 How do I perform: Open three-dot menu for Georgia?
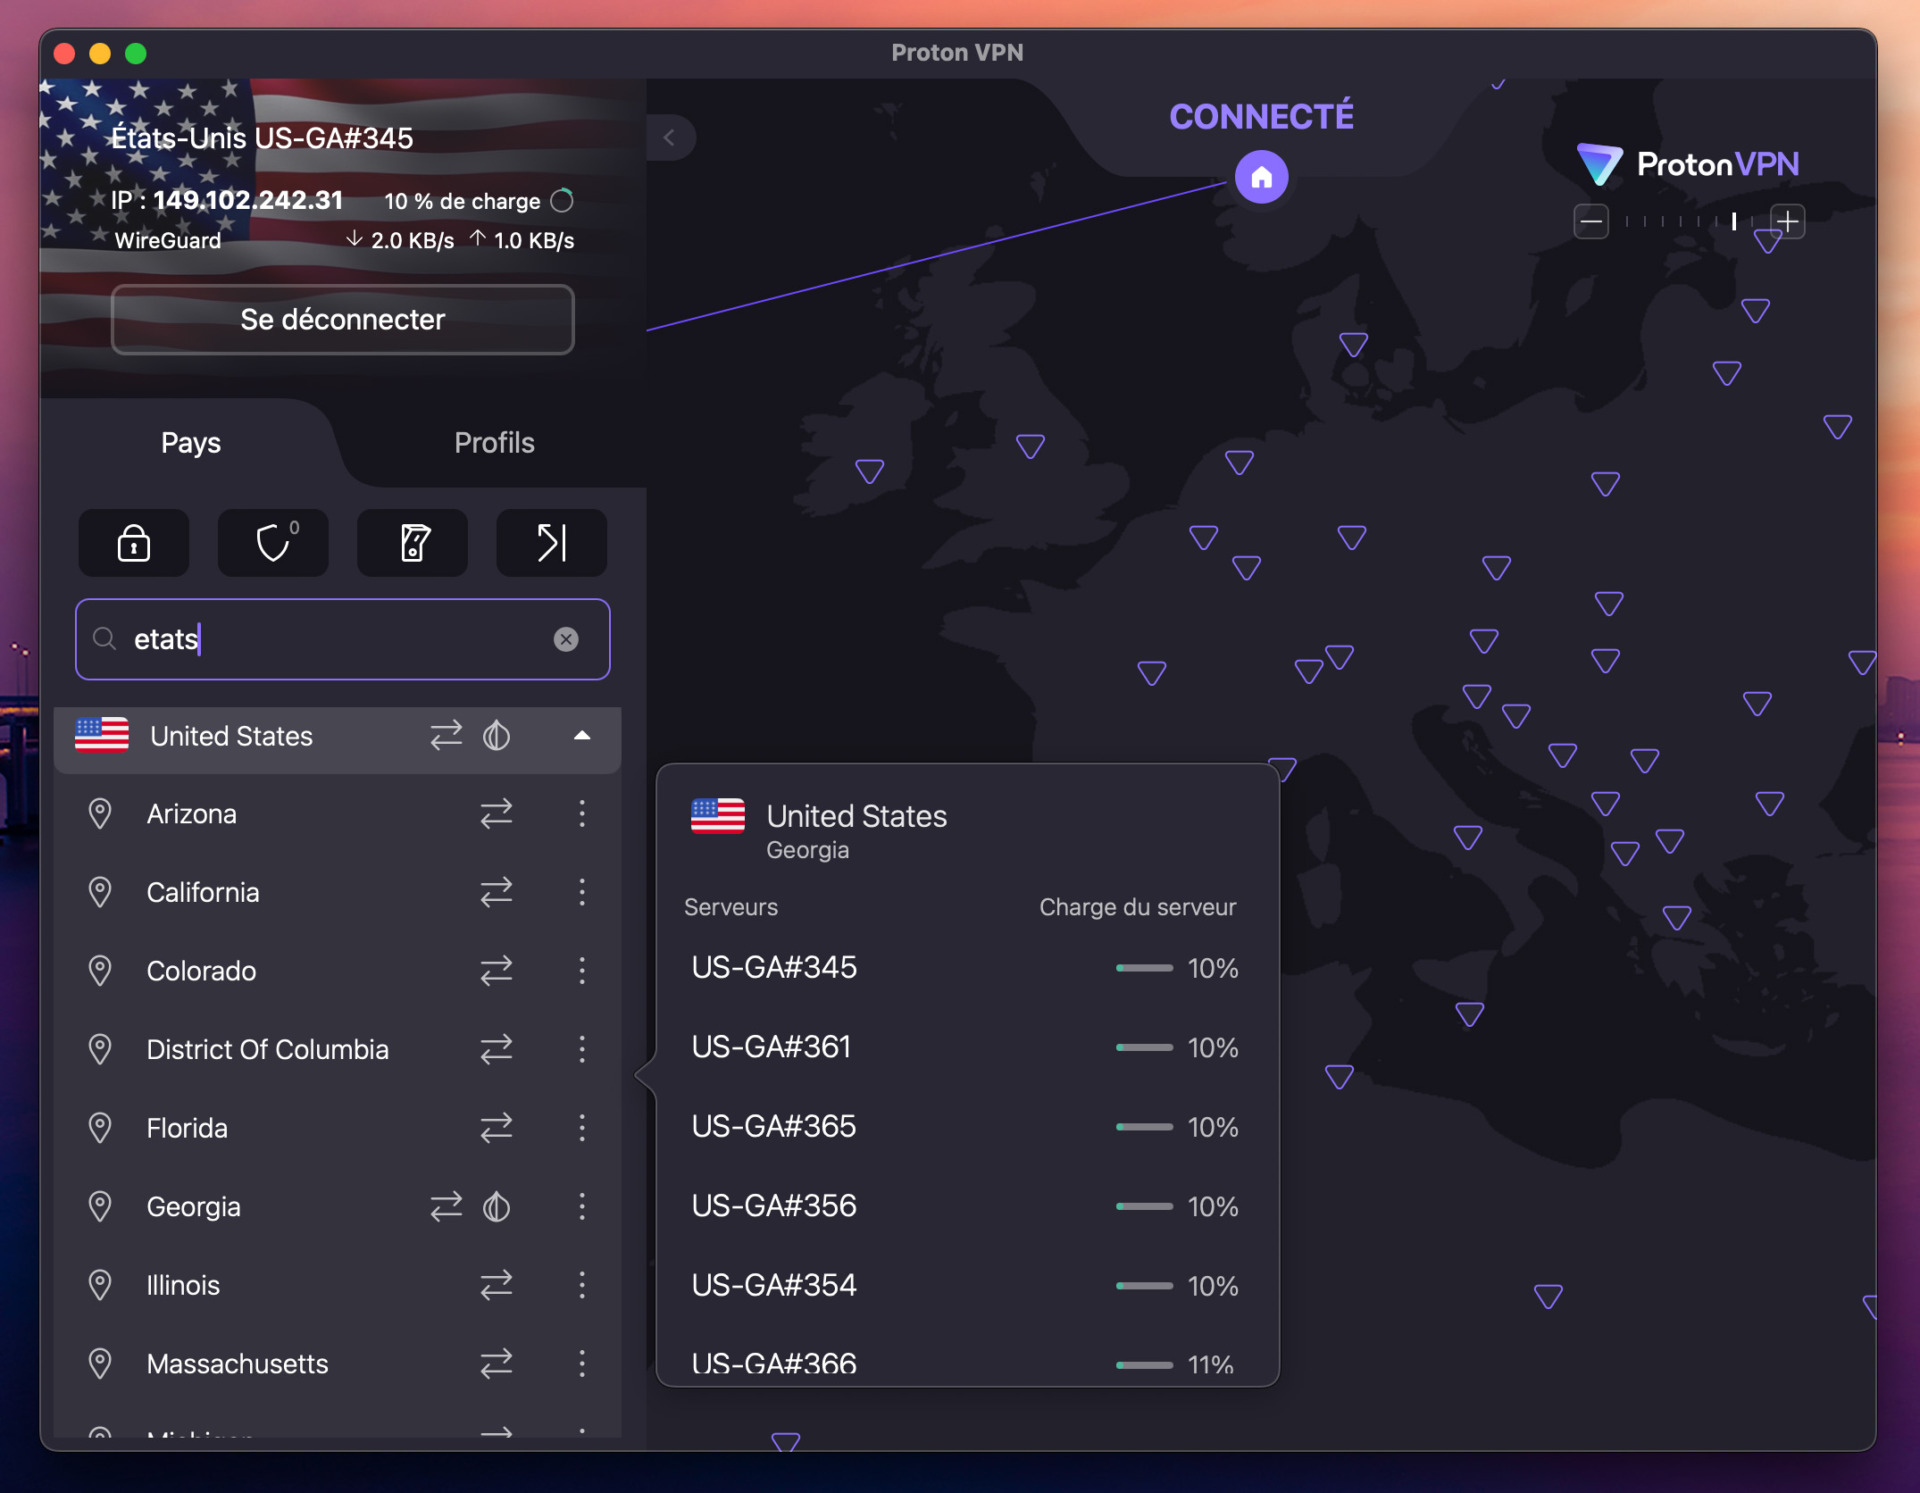coord(582,1206)
